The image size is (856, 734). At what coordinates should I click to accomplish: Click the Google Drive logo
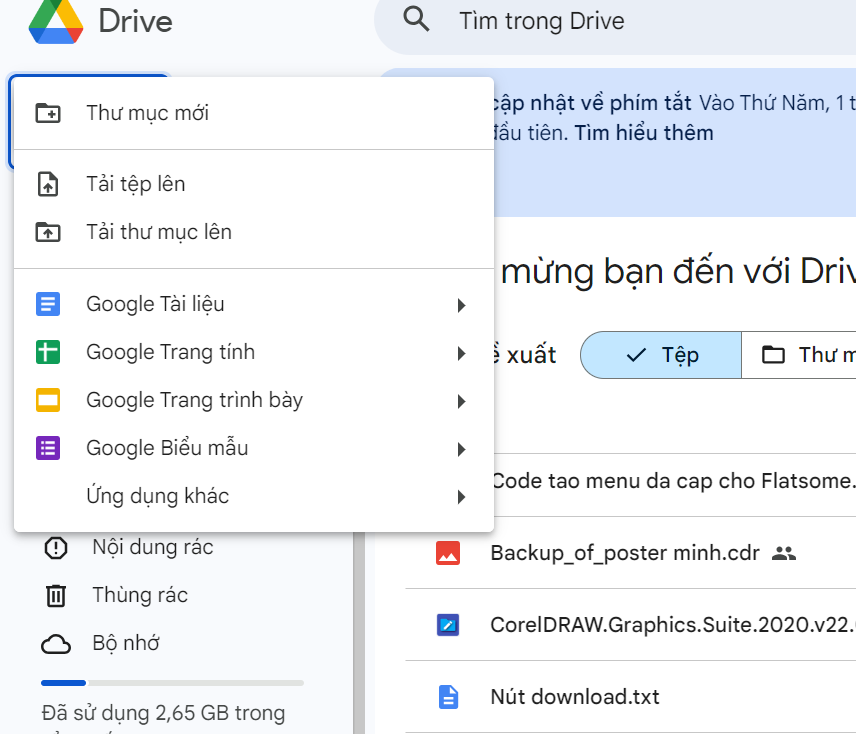coord(56,21)
